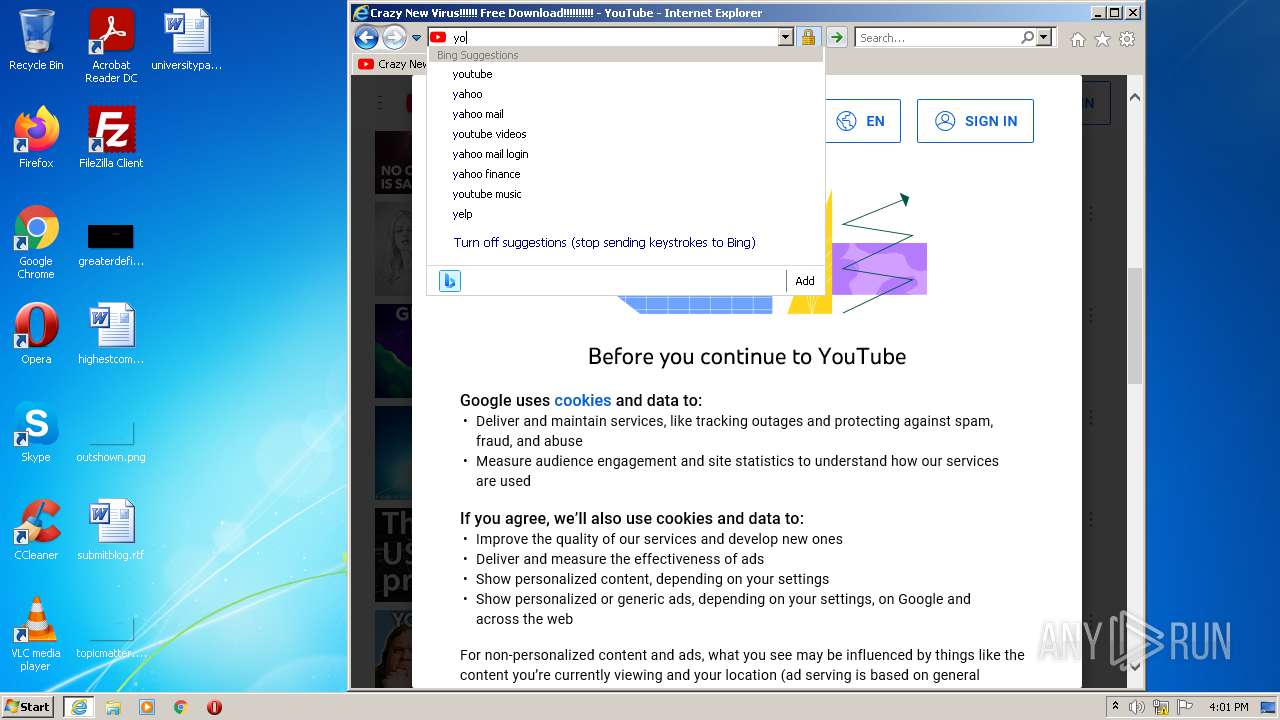The image size is (1280, 720).
Task: Choose 'yahoo mail login' suggestion
Action: pyautogui.click(x=625, y=154)
